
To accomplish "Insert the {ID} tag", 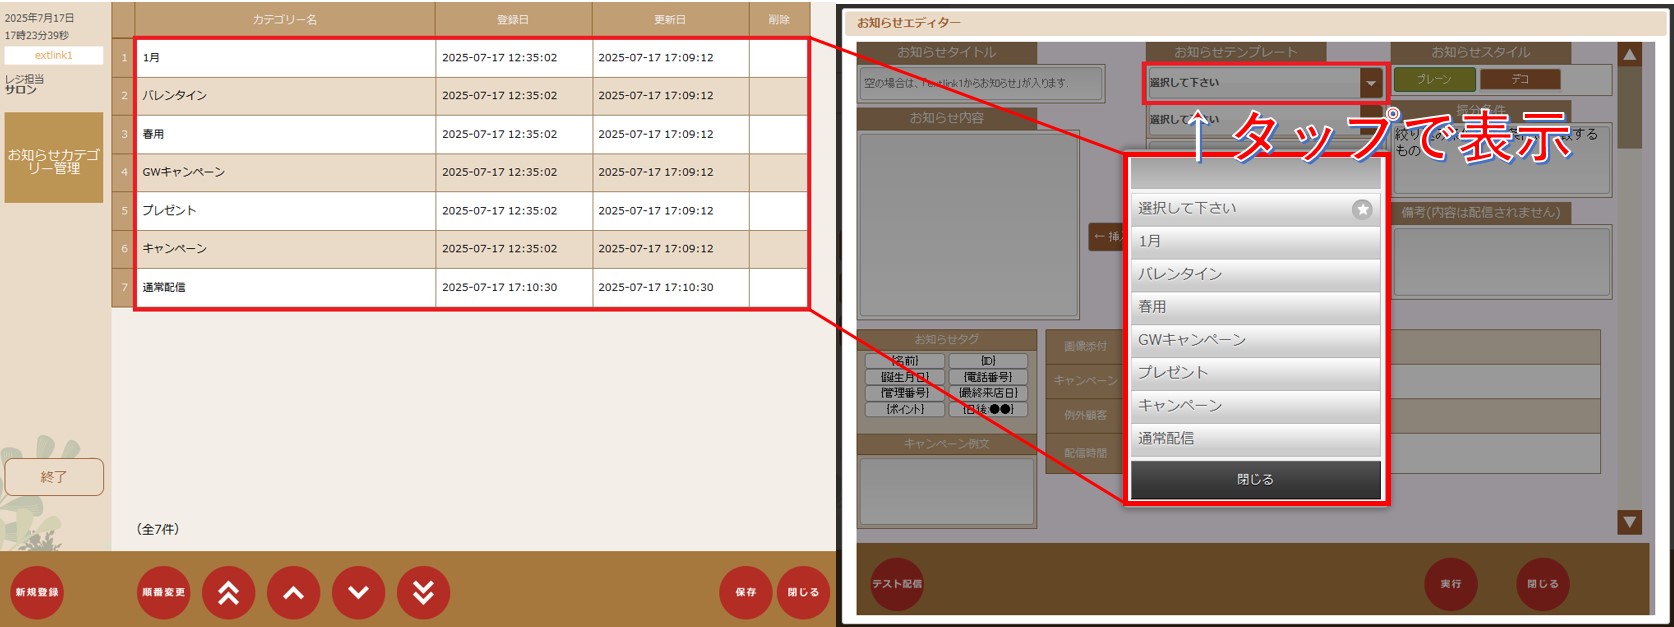I will [x=988, y=361].
